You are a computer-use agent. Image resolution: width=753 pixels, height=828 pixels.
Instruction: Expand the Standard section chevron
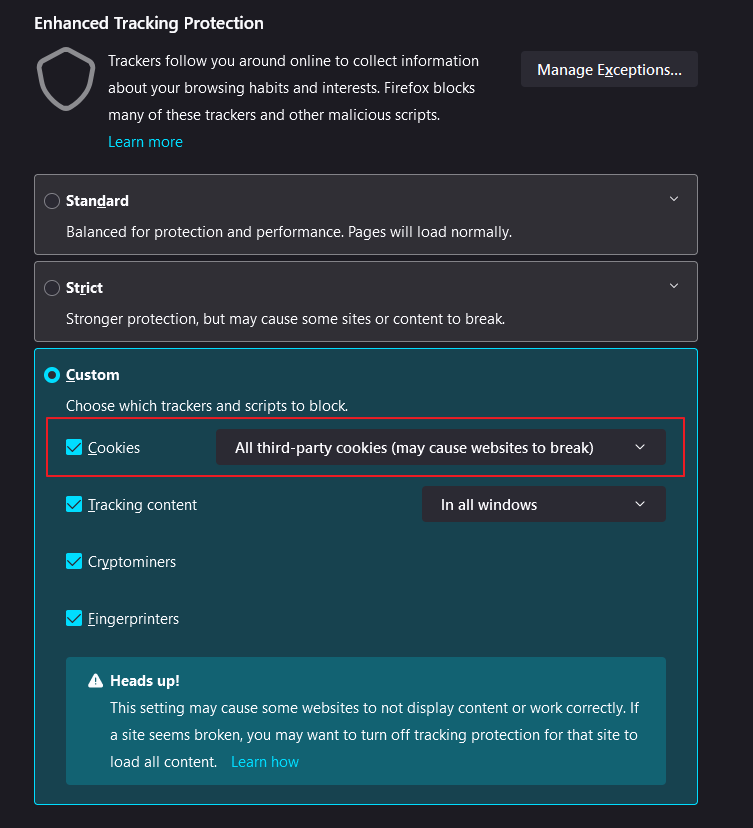pyautogui.click(x=674, y=199)
